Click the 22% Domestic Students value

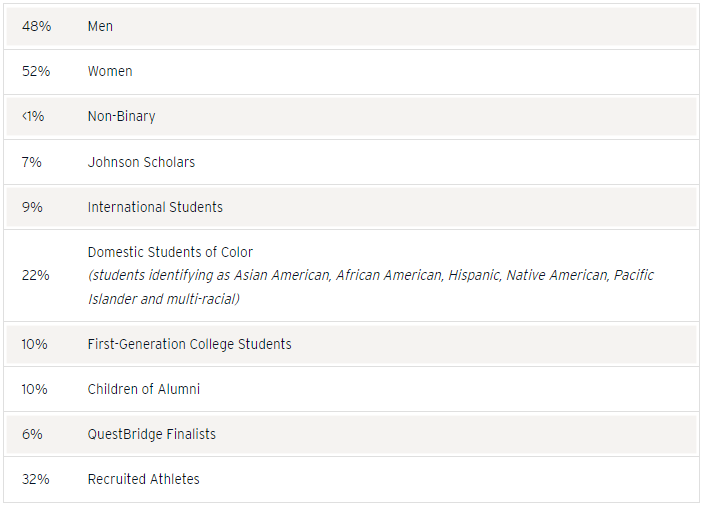coord(35,275)
